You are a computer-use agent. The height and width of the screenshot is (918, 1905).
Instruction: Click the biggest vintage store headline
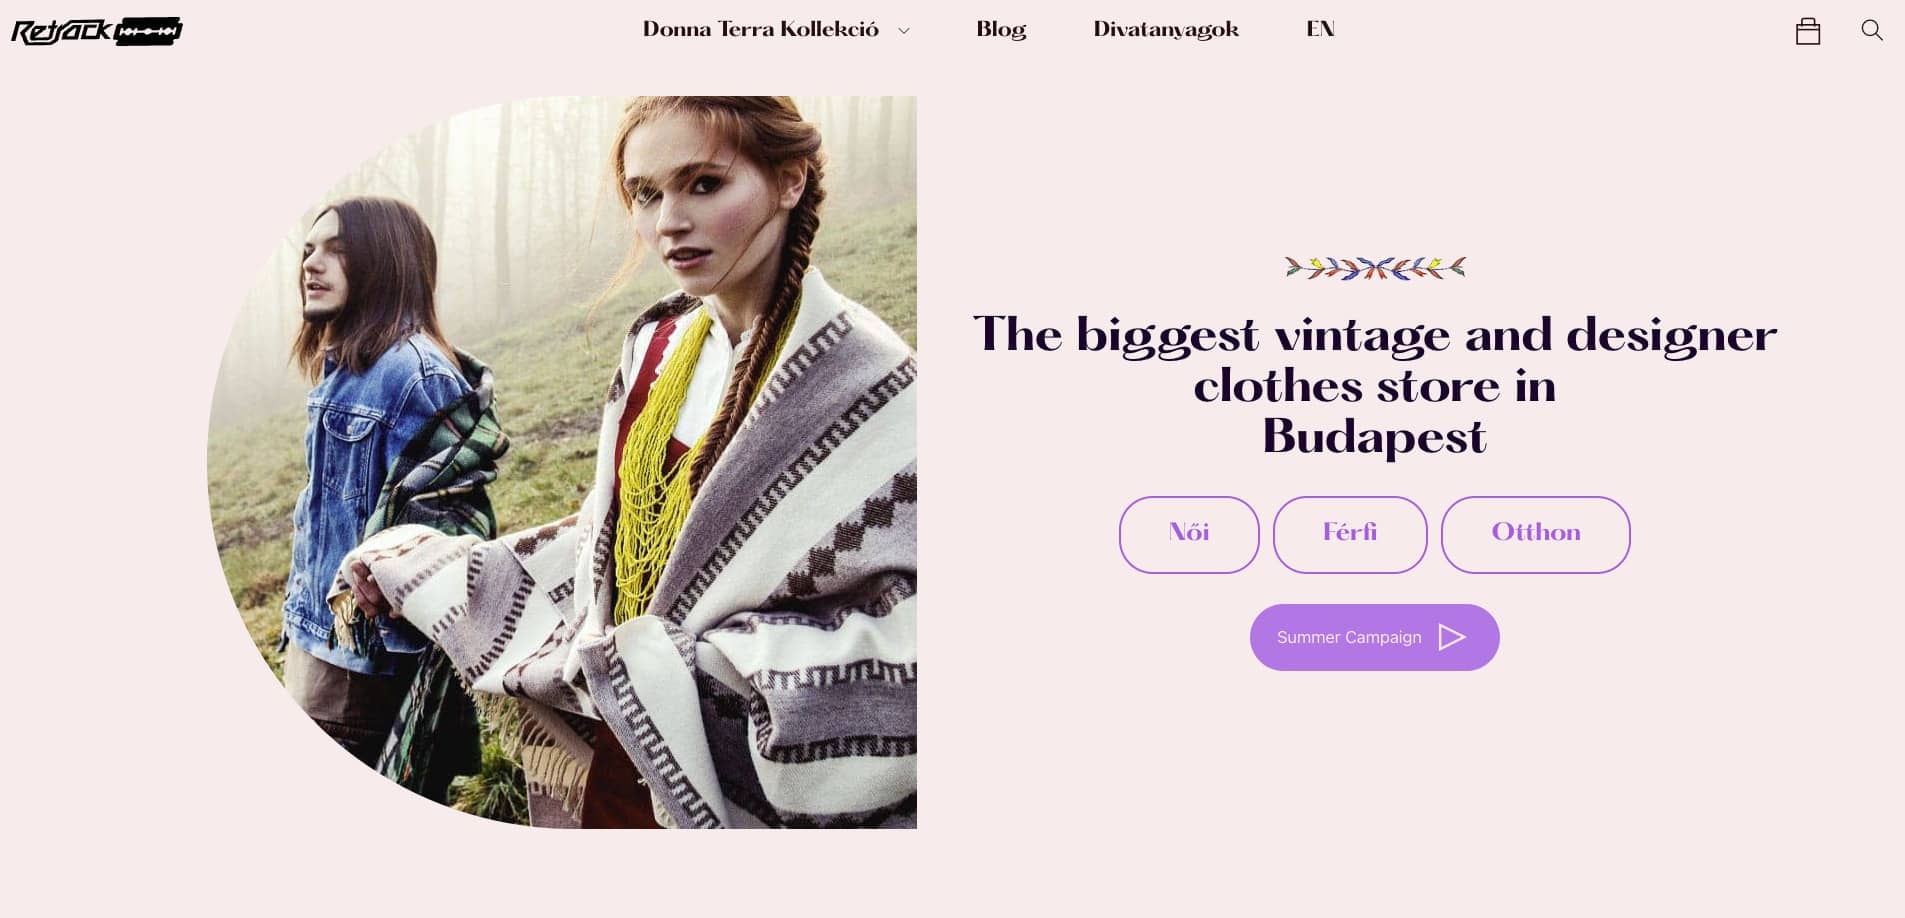pyautogui.click(x=1375, y=386)
